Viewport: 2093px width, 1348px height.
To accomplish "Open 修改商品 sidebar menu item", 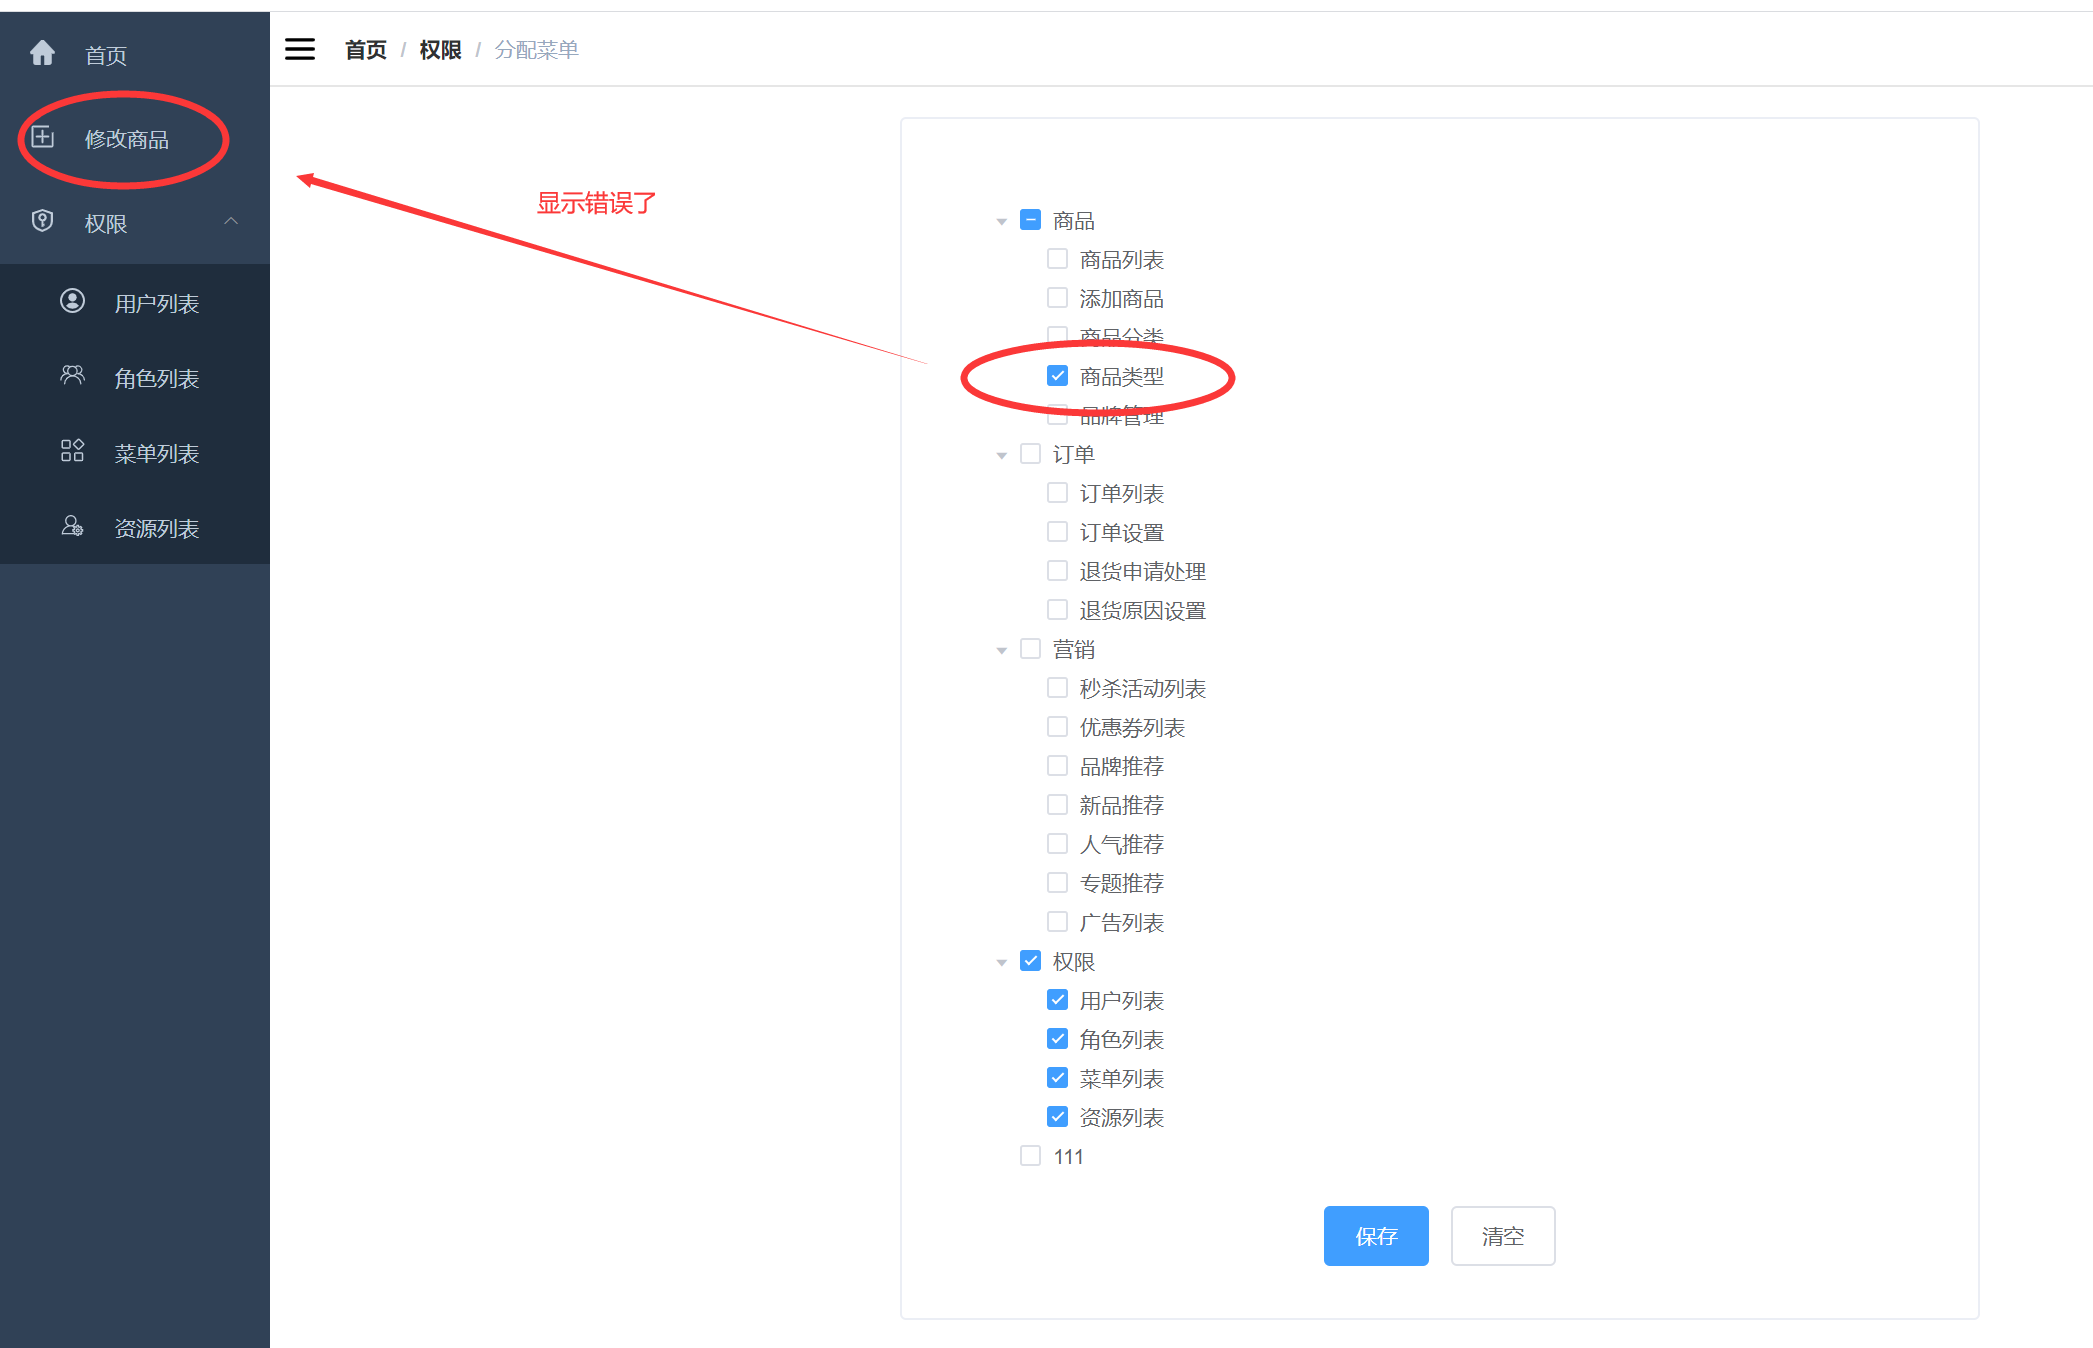I will (135, 138).
